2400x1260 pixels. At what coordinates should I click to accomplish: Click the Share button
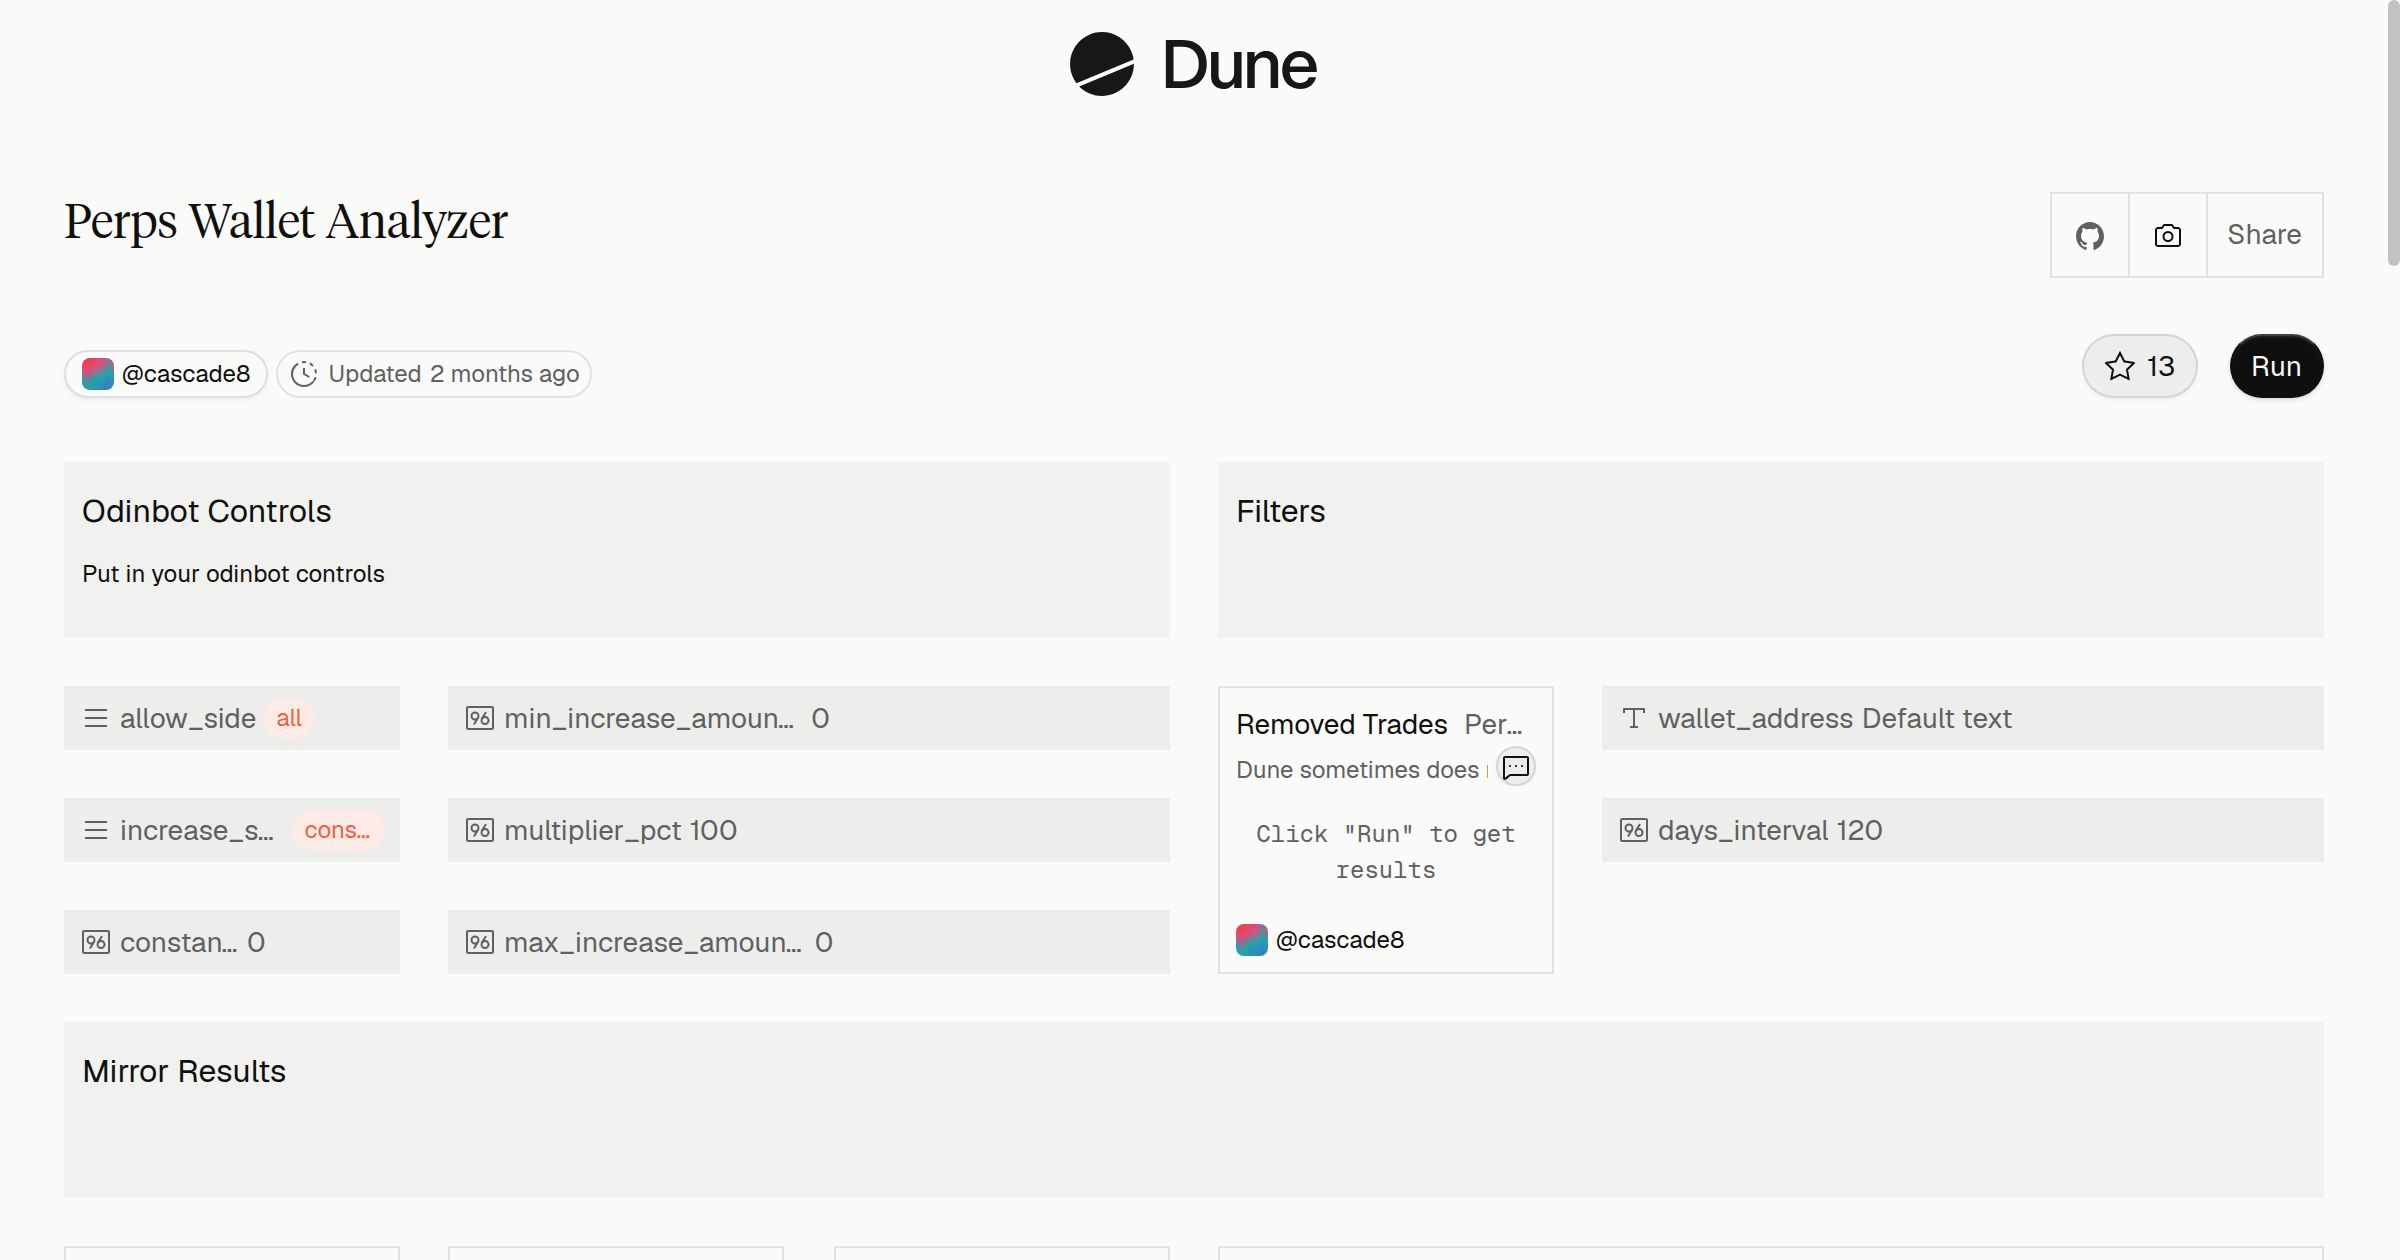point(2264,236)
